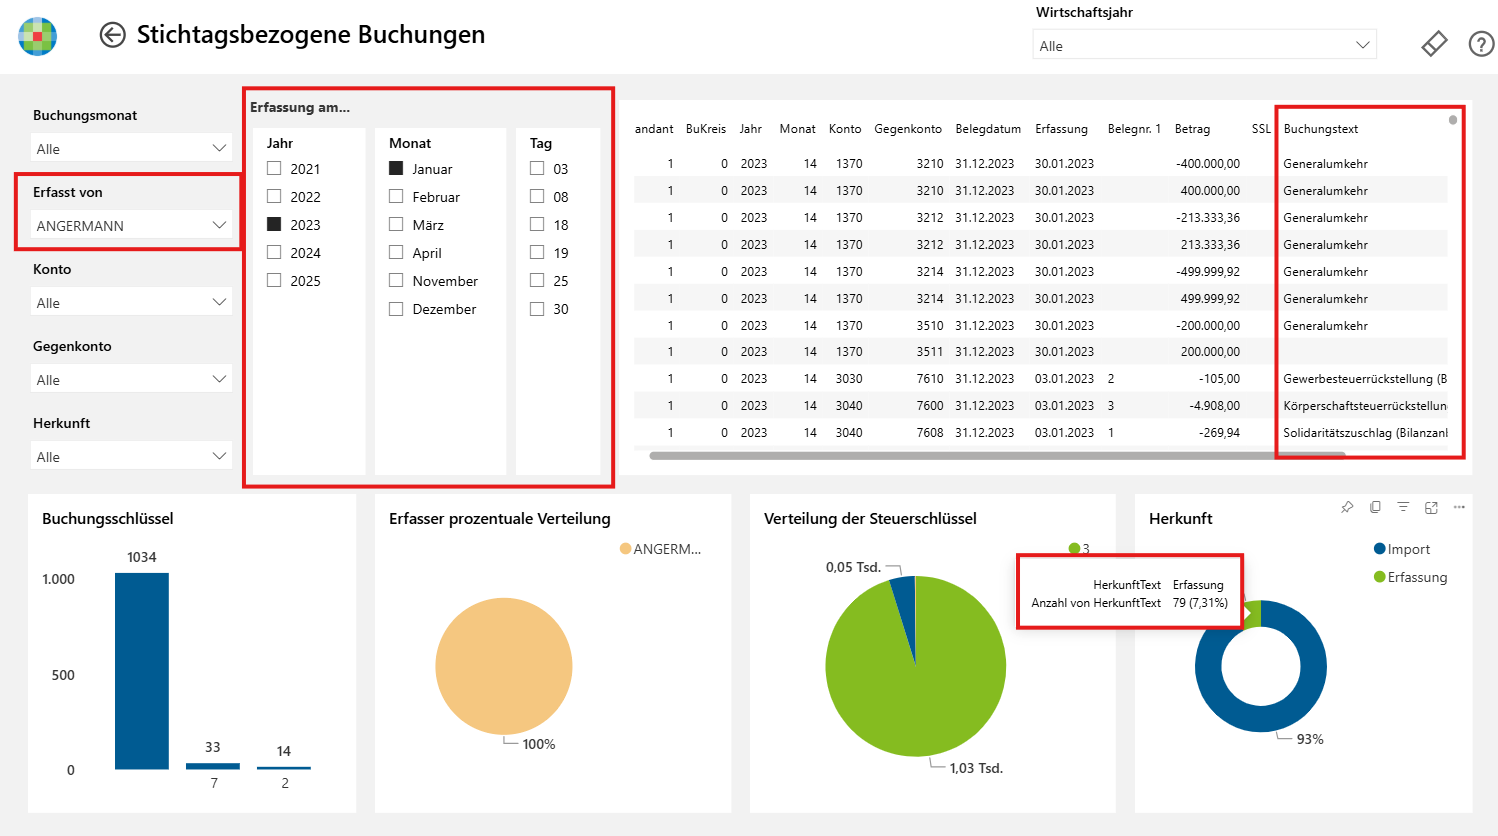Image resolution: width=1498 pixels, height=836 pixels.
Task: Click the colorful app logo
Action: (x=38, y=36)
